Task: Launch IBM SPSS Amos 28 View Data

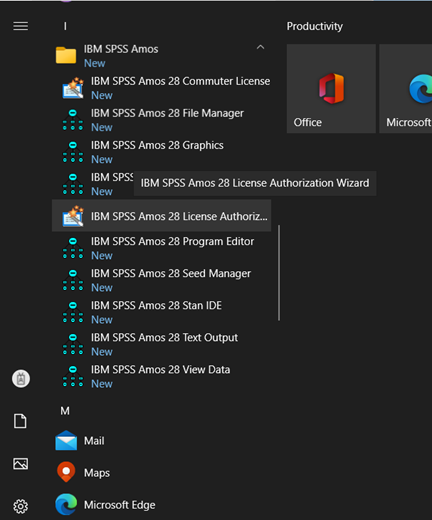Action: click(x=160, y=369)
